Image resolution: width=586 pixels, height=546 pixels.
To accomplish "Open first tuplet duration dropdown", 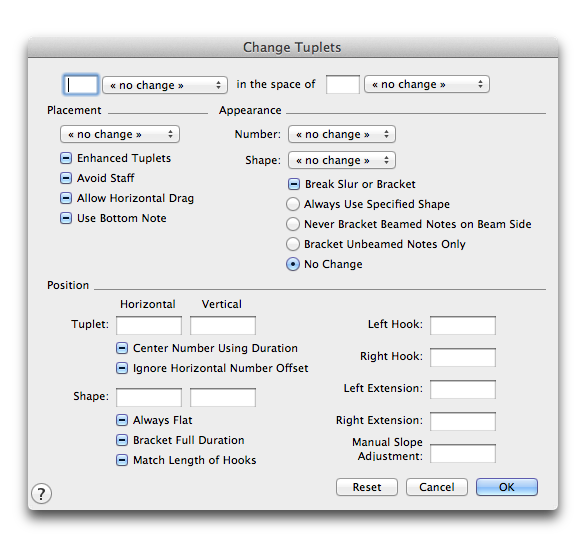I will point(165,85).
